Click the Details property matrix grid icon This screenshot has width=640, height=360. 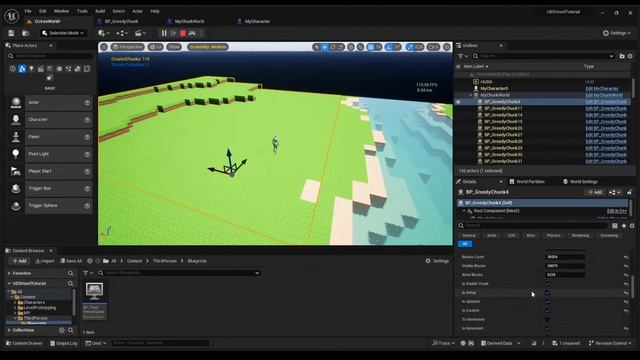[x=615, y=226]
